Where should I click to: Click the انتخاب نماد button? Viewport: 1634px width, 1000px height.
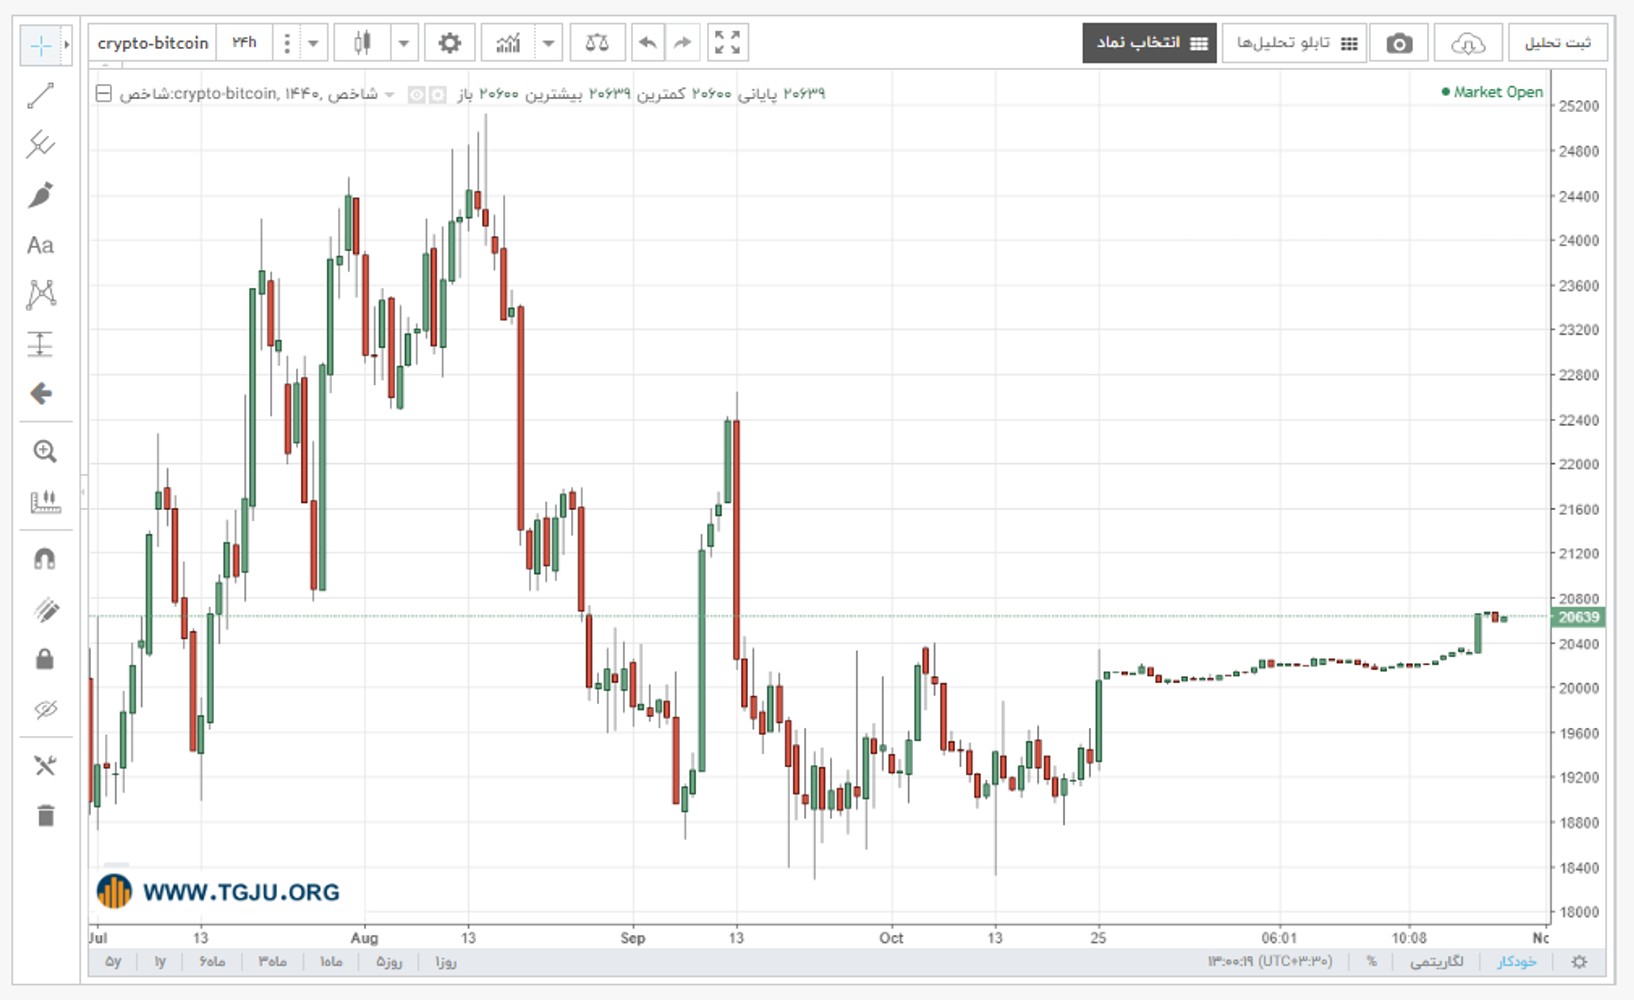[x=1150, y=43]
